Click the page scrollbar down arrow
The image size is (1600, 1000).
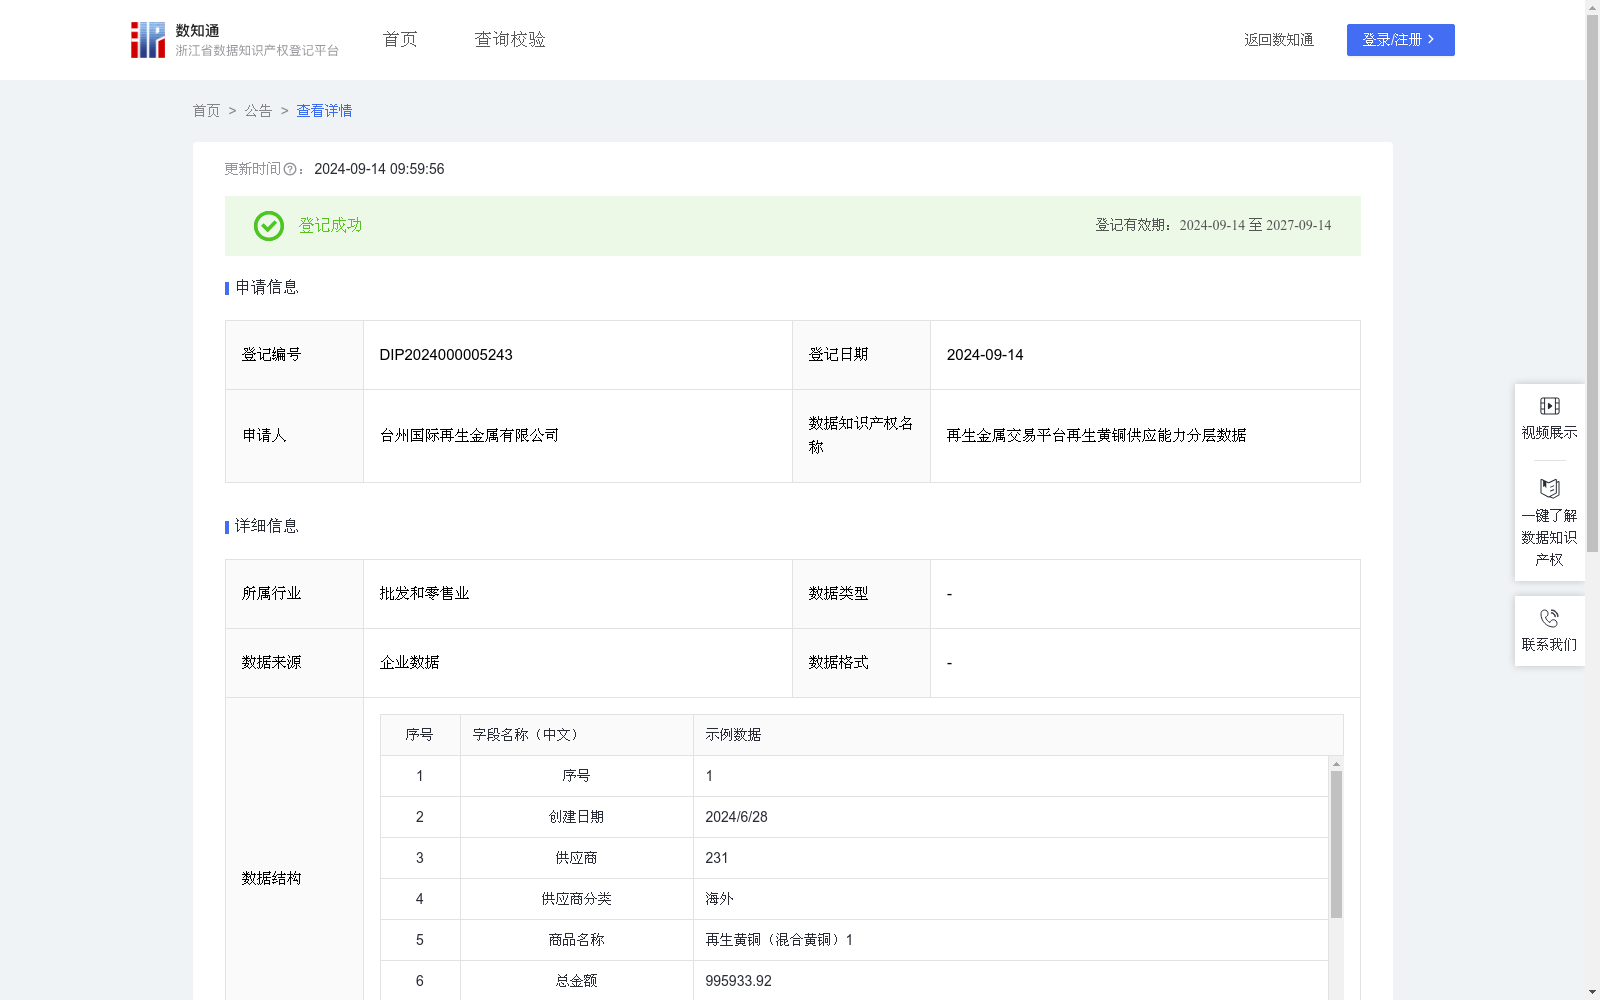[x=1592, y=992]
